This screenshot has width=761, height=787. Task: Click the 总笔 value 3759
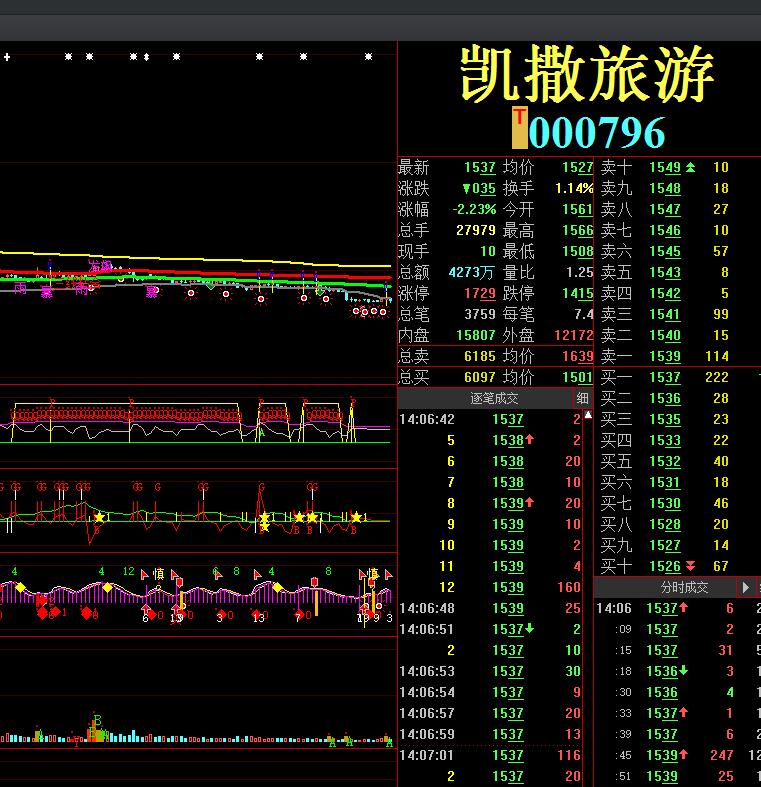point(479,314)
